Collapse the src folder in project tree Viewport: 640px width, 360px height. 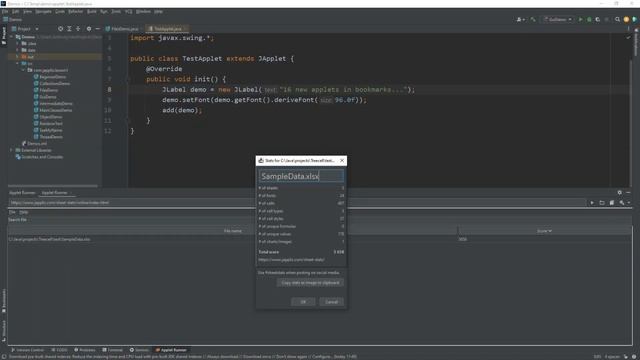coord(17,63)
